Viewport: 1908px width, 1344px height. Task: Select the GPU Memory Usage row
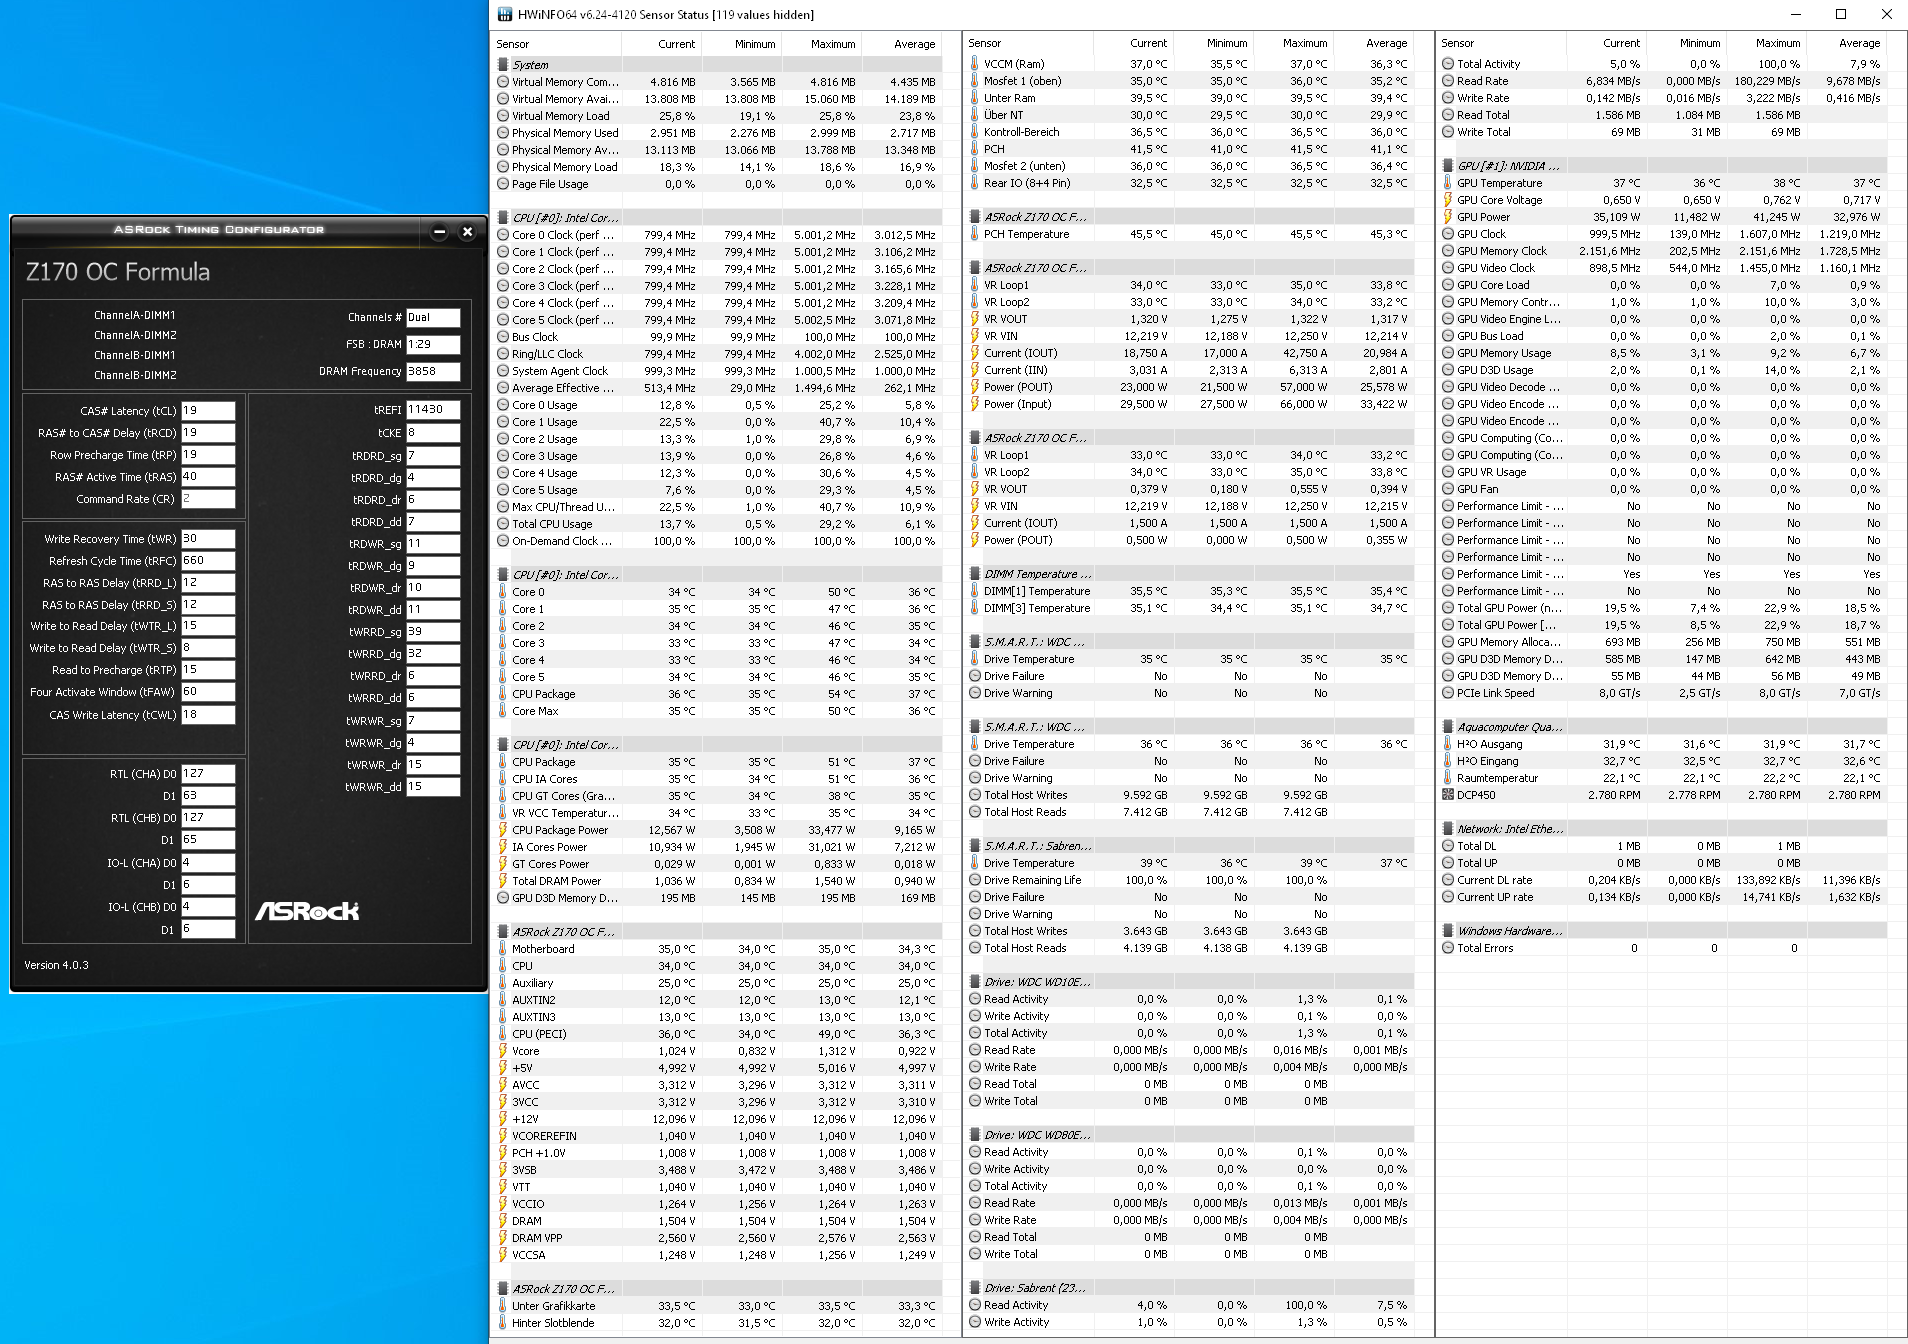pyautogui.click(x=1662, y=353)
